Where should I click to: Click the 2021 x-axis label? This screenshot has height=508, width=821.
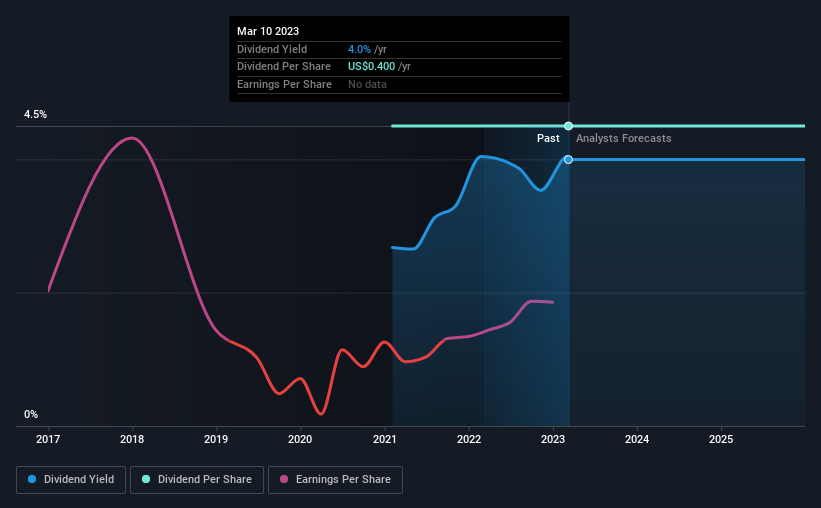[384, 439]
